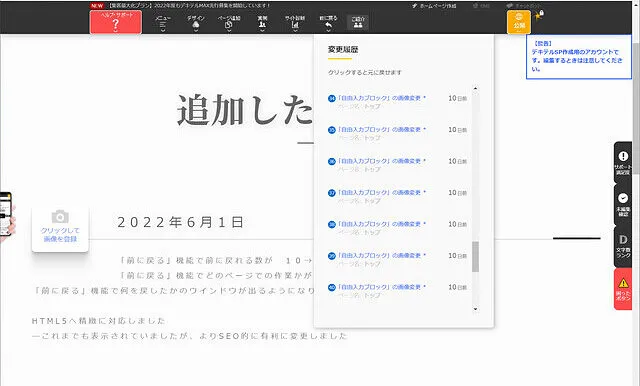Click the history list scroll down arrow
Screen dimensions: 640x386
[x=475, y=309]
